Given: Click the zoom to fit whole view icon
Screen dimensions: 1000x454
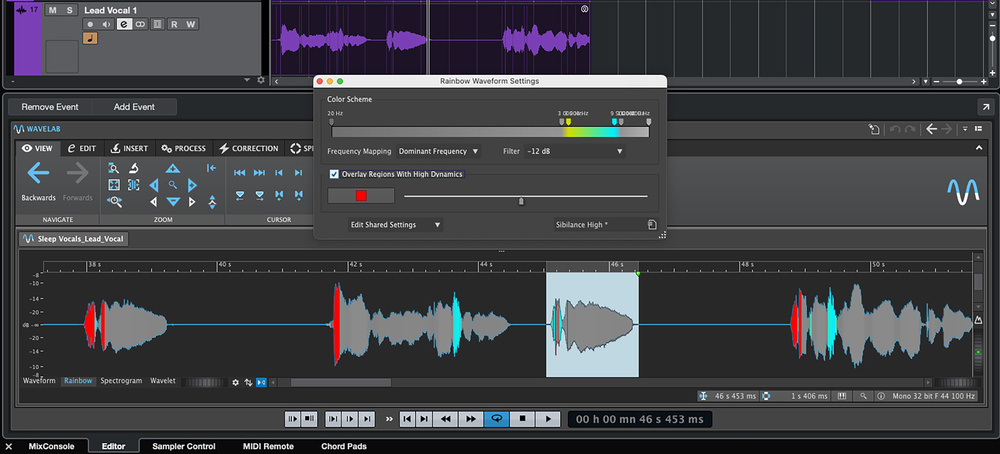Looking at the screenshot, I should [114, 185].
